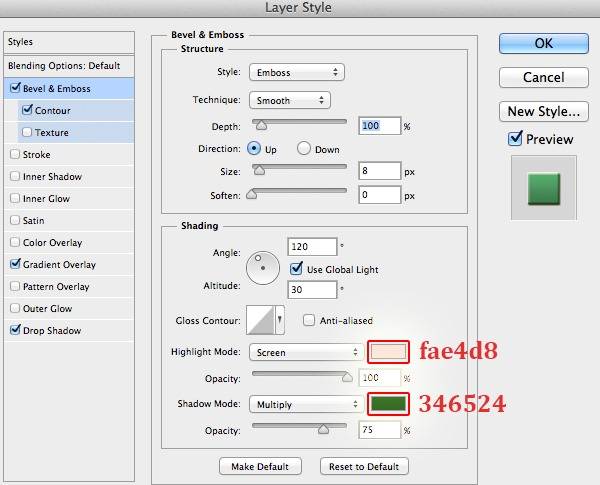Click the Cancel button

[x=543, y=77]
